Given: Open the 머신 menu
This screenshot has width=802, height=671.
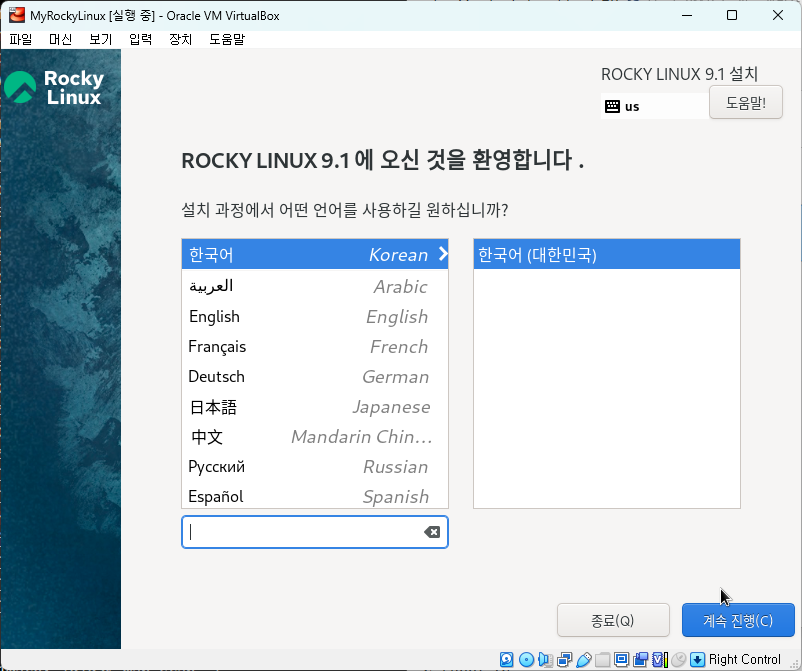Looking at the screenshot, I should [60, 39].
